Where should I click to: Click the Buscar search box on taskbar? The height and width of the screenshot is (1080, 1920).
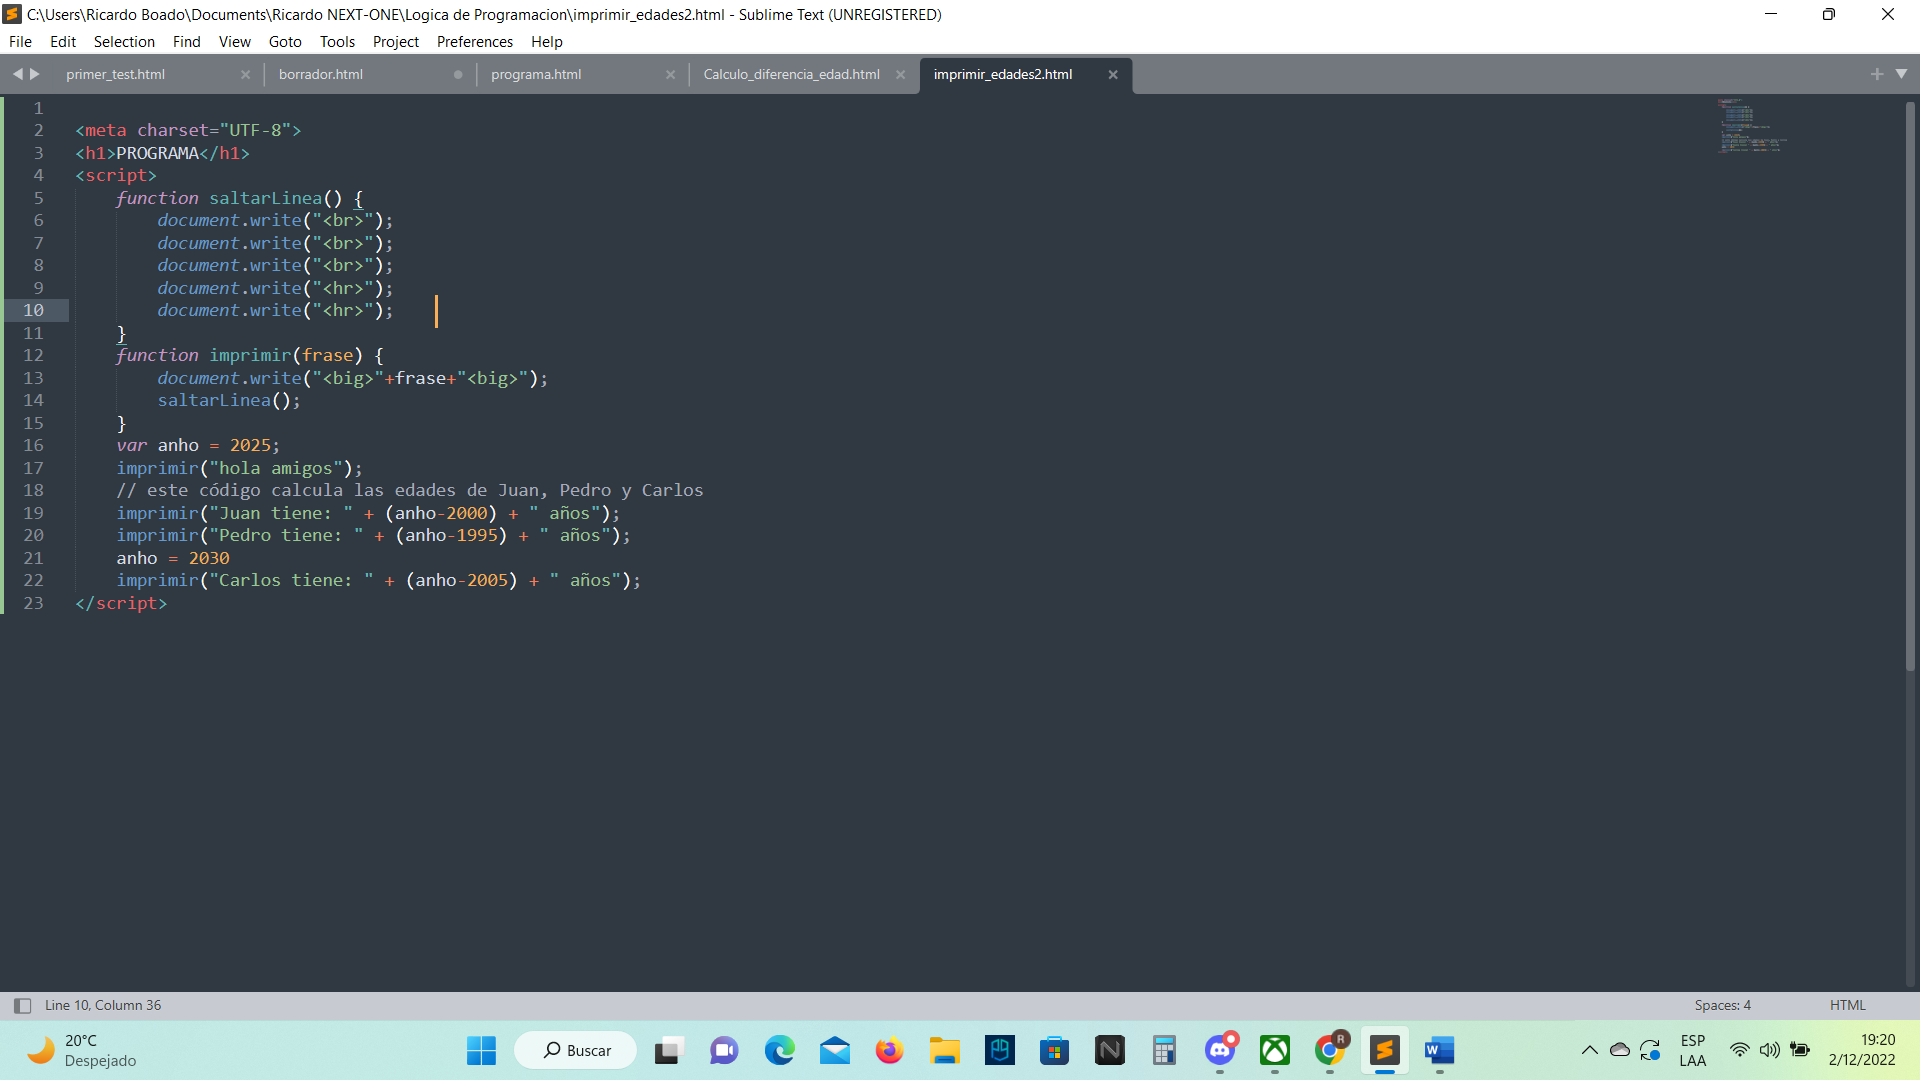(x=576, y=1050)
